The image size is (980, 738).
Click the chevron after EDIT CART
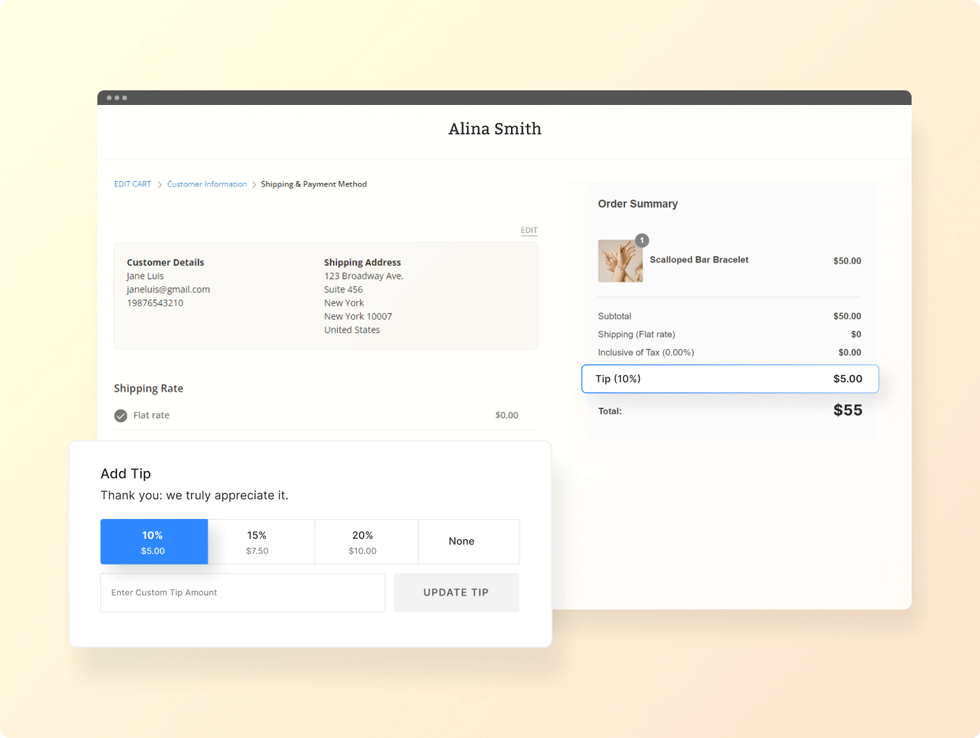click(x=159, y=185)
